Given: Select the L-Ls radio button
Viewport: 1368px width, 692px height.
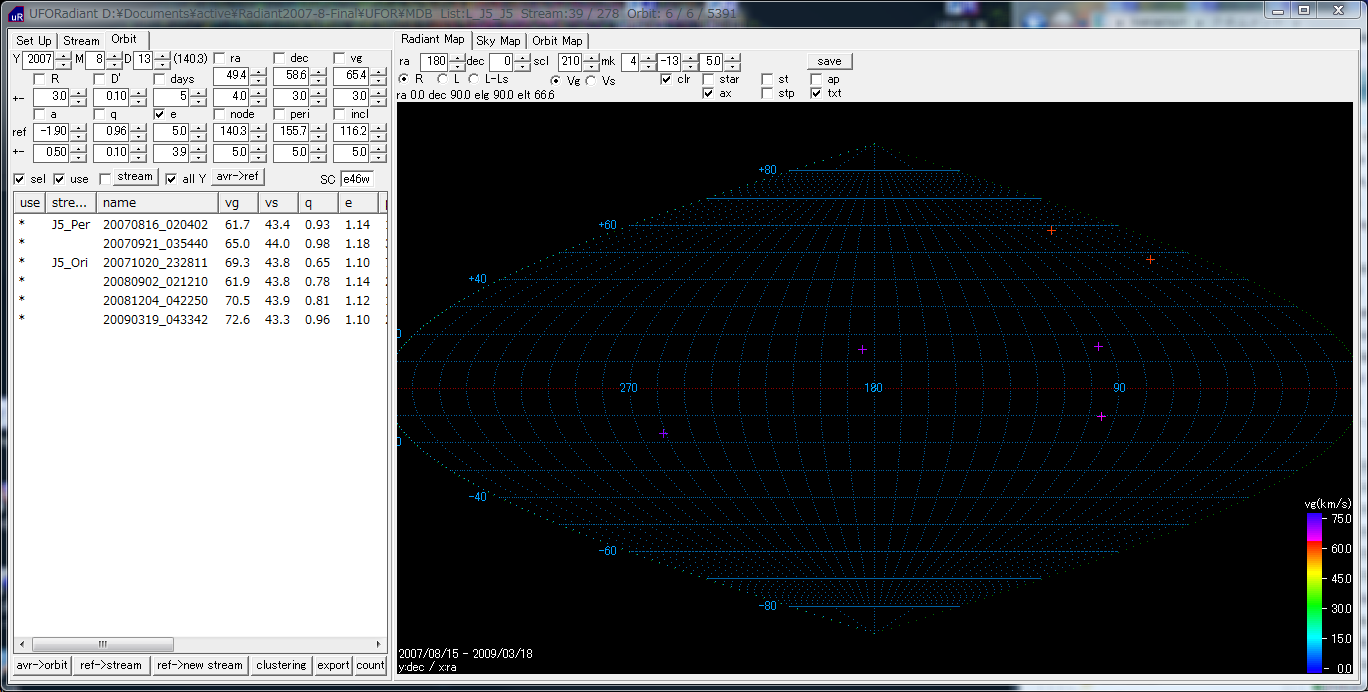Looking at the screenshot, I should pos(474,79).
